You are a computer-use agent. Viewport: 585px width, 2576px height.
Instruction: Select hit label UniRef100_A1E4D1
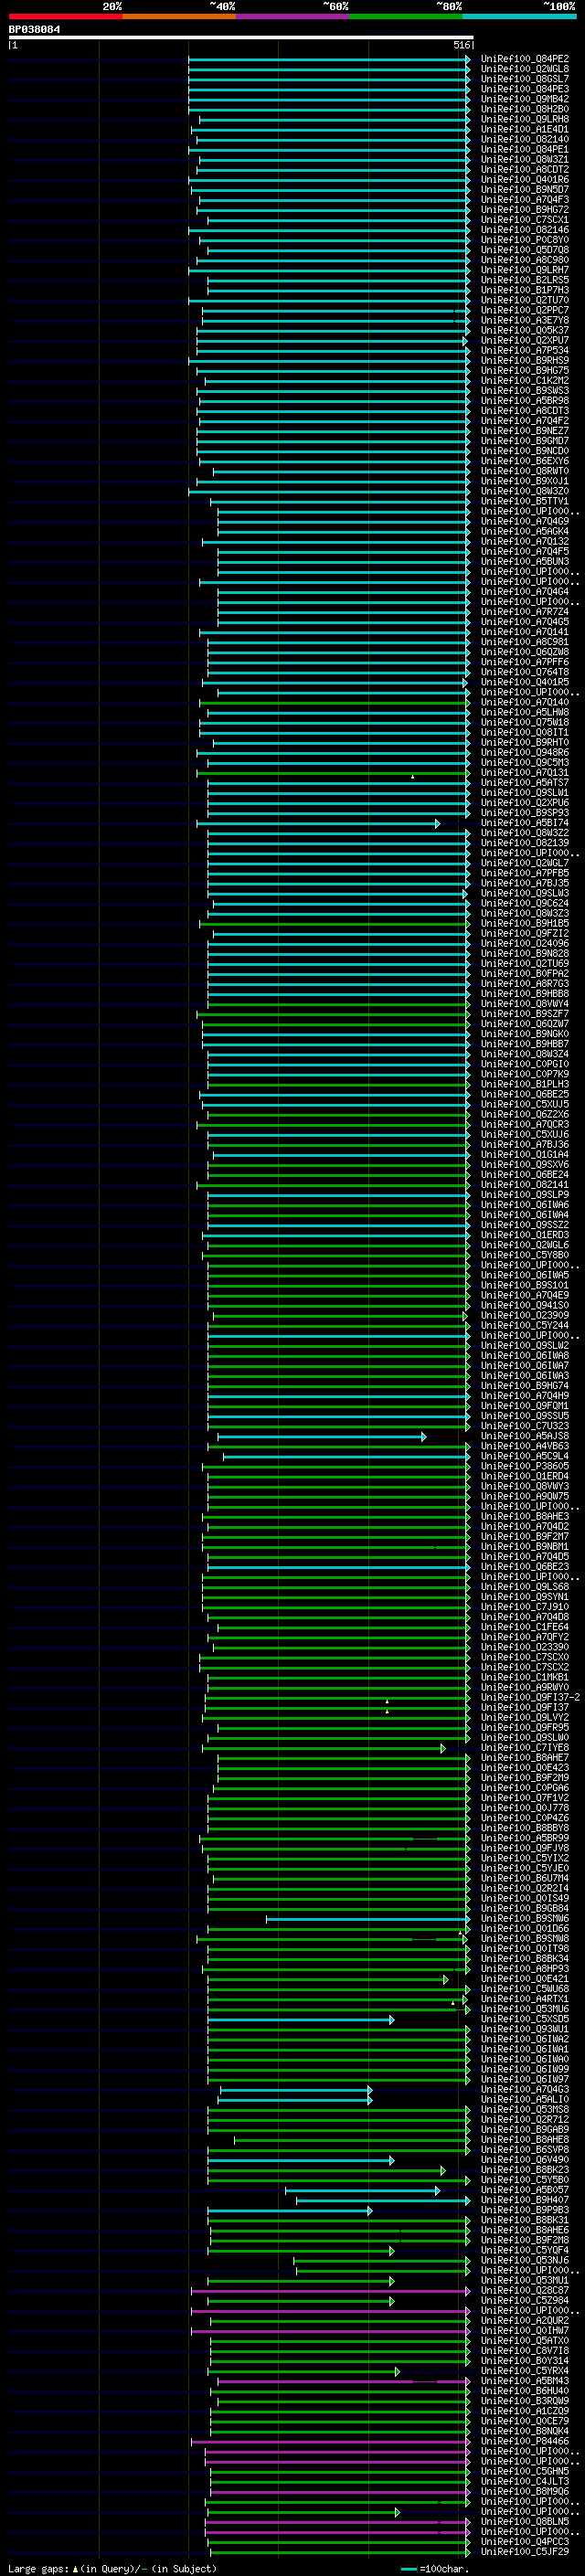point(525,129)
